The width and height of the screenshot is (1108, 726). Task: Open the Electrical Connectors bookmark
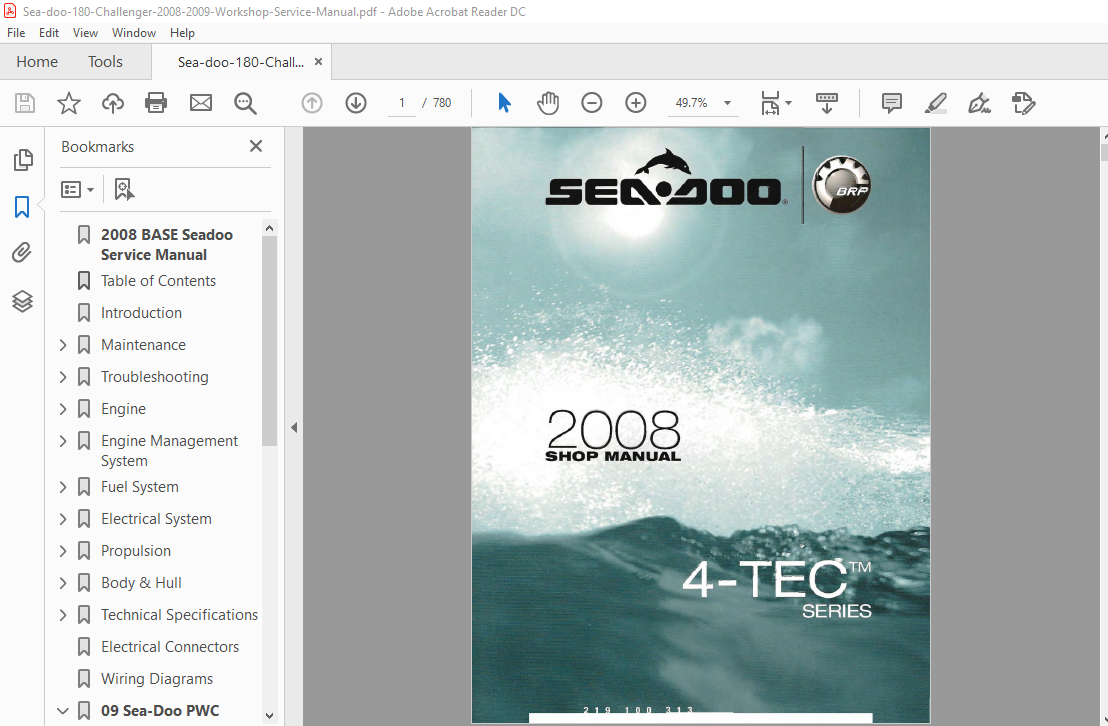coord(170,647)
